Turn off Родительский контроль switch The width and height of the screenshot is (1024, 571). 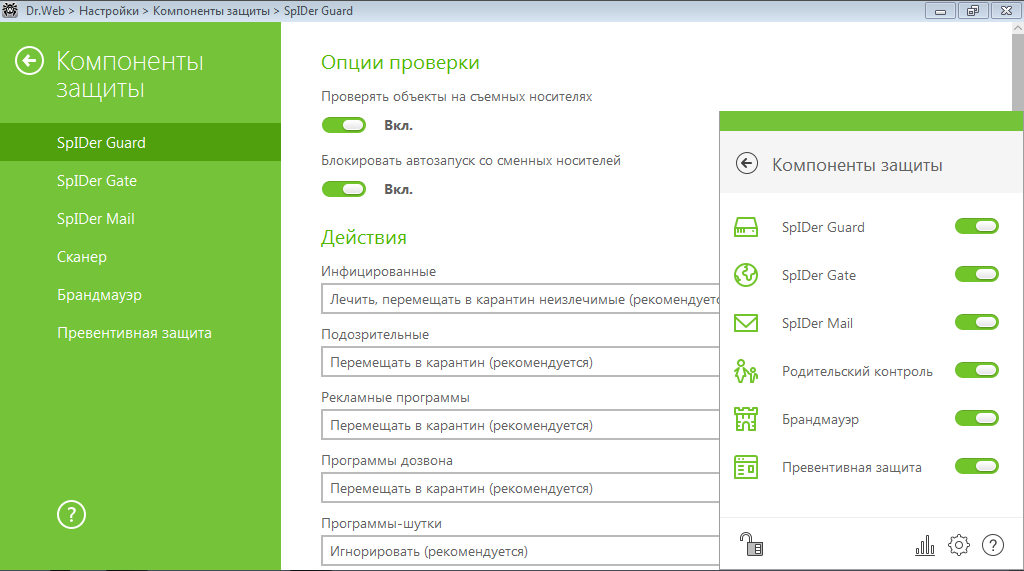tap(977, 370)
